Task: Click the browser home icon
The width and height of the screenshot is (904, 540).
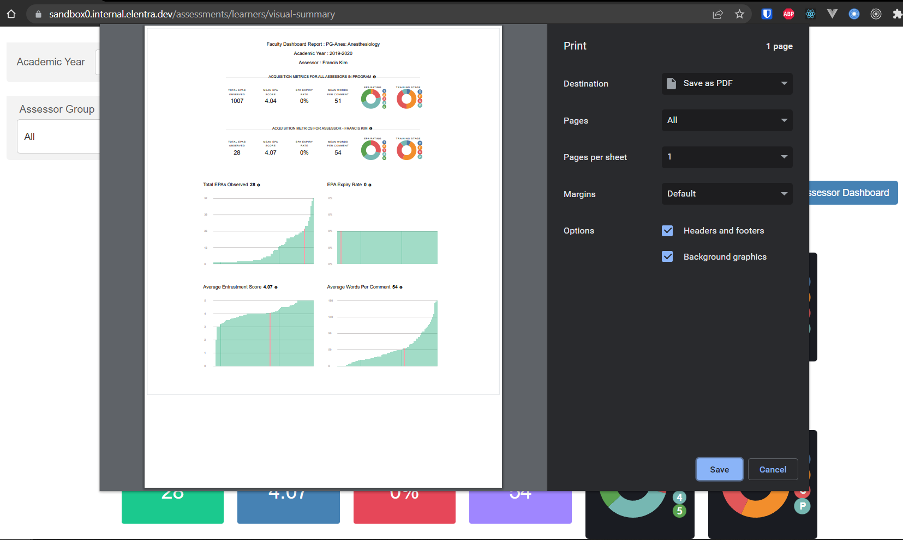Action: [x=11, y=14]
